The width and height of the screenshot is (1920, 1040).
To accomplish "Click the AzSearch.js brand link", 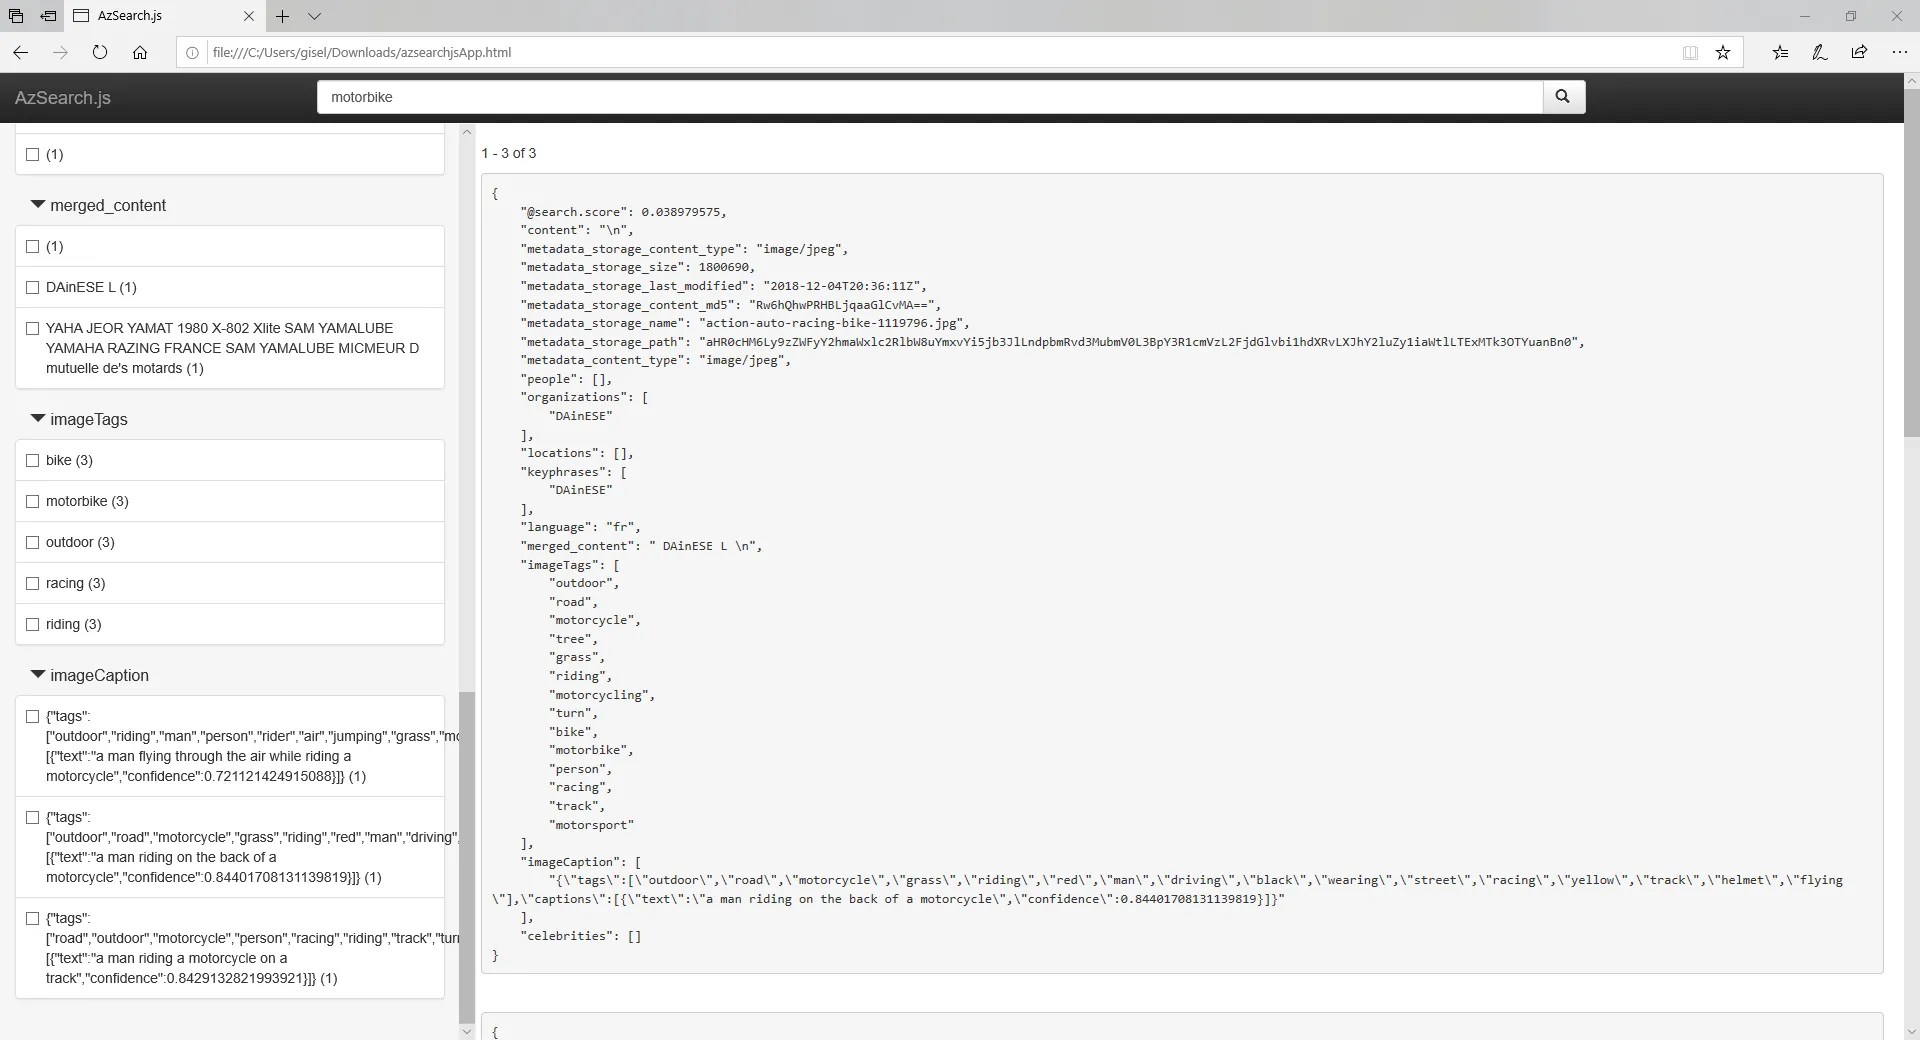I will (63, 98).
